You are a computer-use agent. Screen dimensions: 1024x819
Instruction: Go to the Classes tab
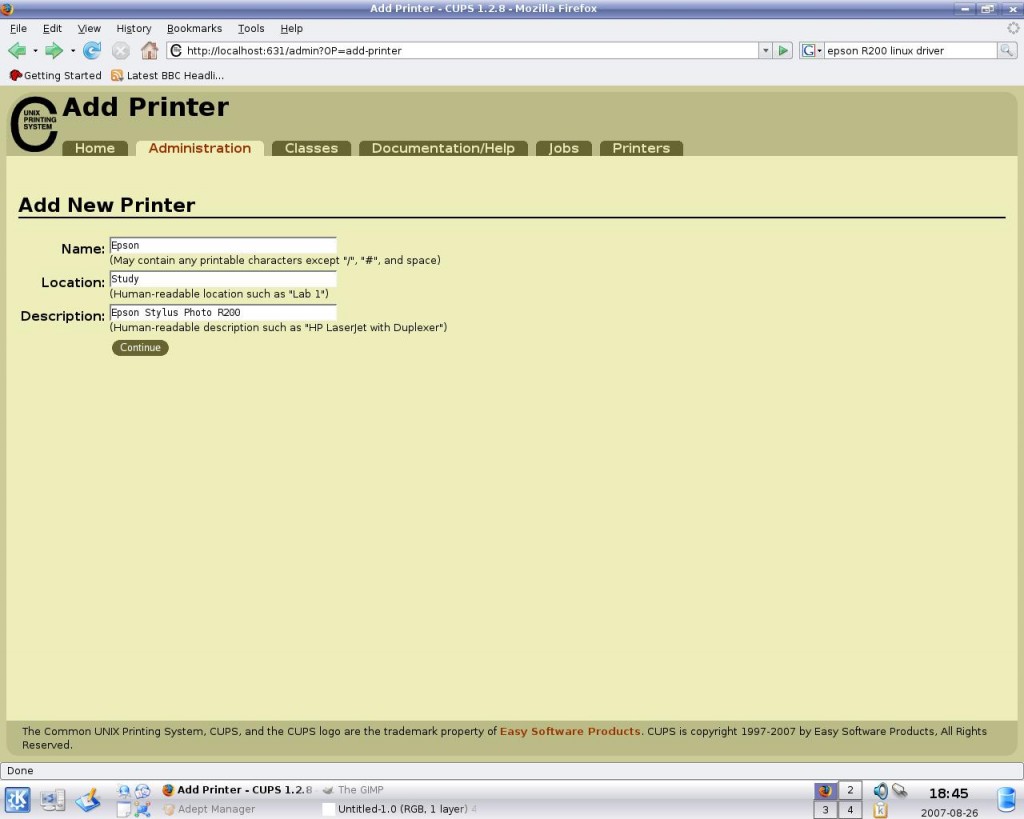312,148
